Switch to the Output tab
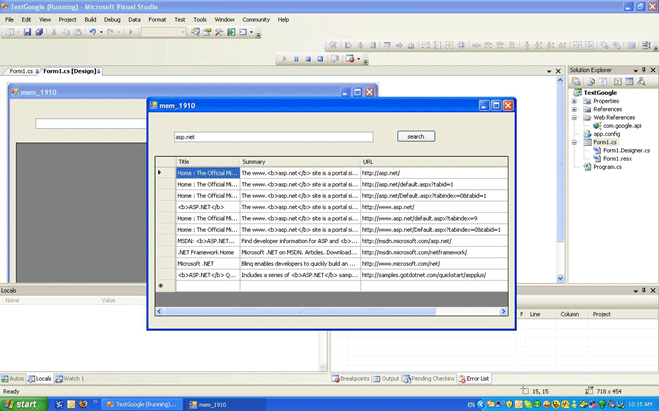The image size is (659, 411). coord(386,379)
